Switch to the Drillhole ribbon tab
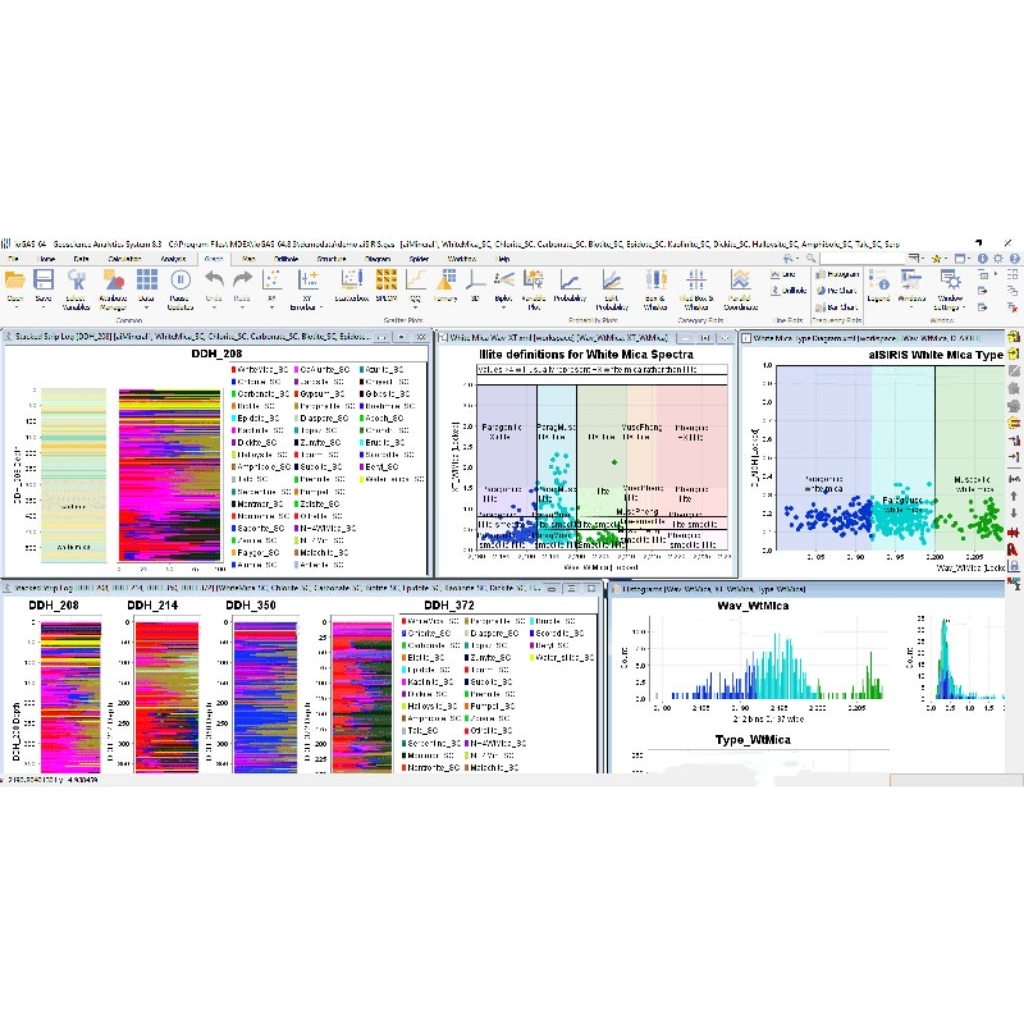Image resolution: width=1024 pixels, height=1024 pixels. click(286, 259)
